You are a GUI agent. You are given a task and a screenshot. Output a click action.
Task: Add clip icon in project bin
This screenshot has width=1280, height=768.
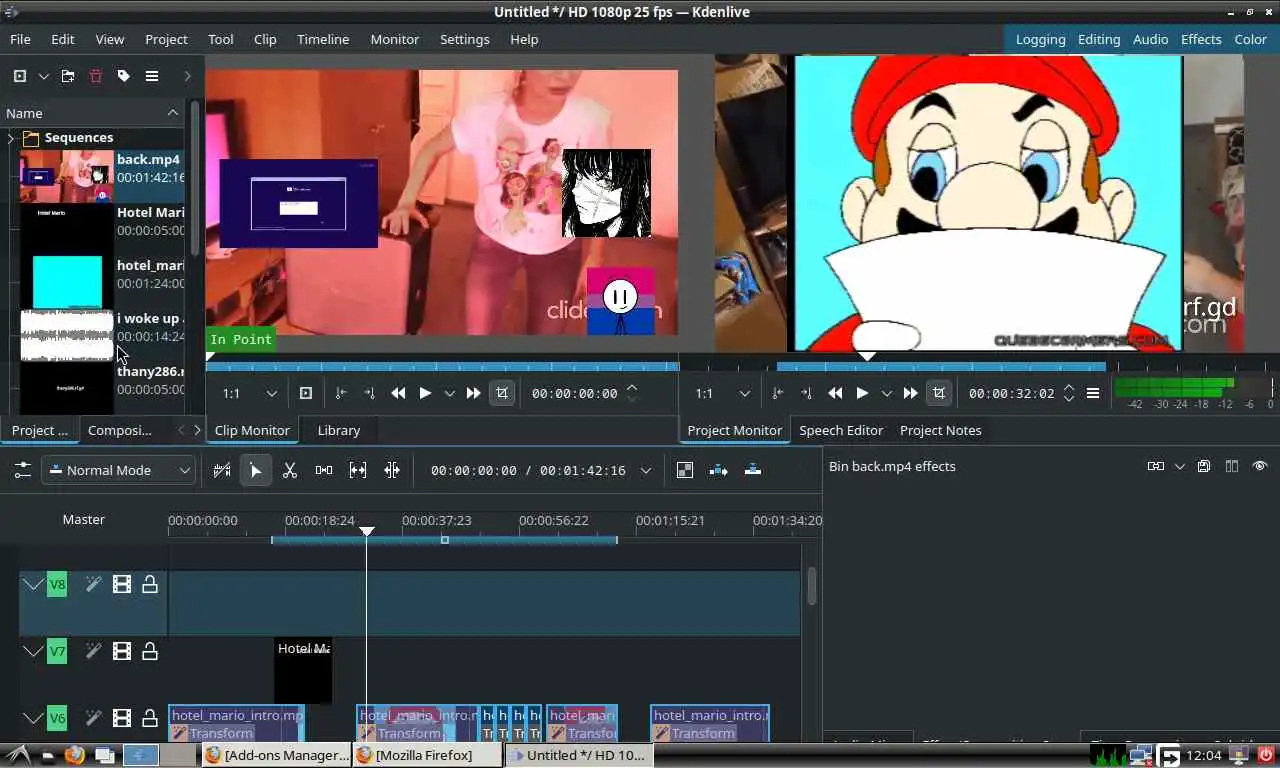[x=20, y=76]
